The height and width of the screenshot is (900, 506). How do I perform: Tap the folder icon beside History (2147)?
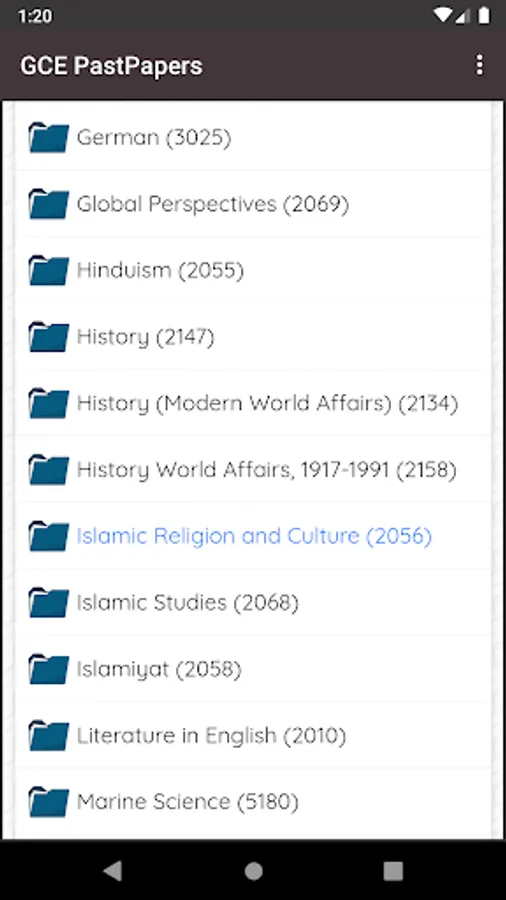coord(49,337)
